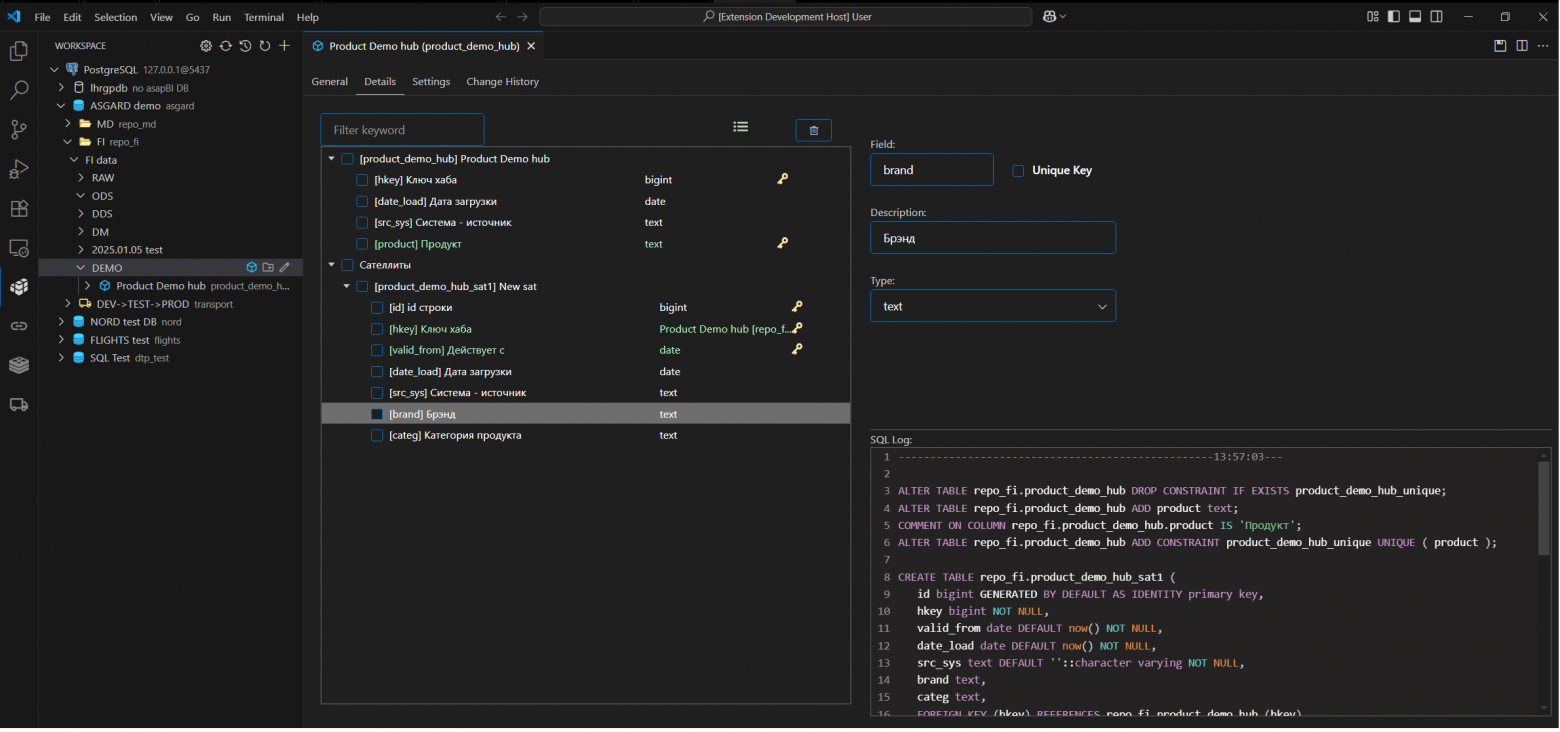Enable the Unique Key checkbox
The image size is (1560, 732).
point(1018,171)
